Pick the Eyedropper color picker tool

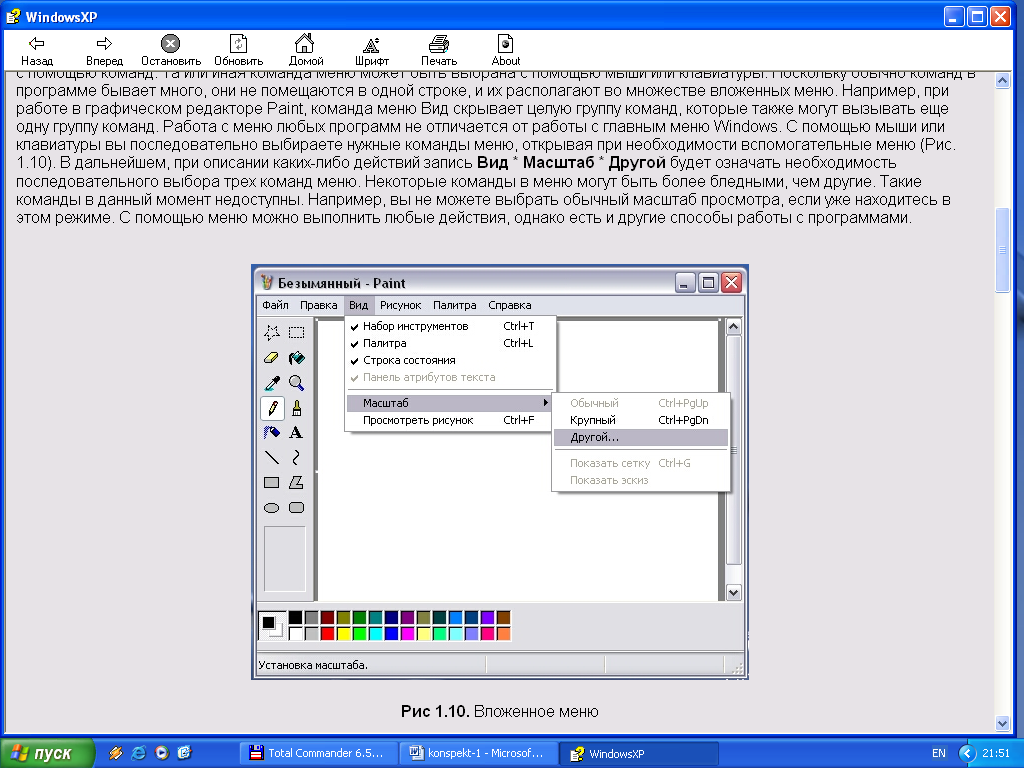(x=272, y=383)
